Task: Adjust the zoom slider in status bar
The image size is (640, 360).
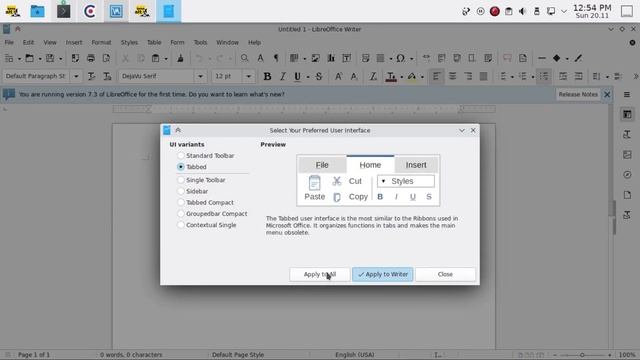Action: [582, 355]
